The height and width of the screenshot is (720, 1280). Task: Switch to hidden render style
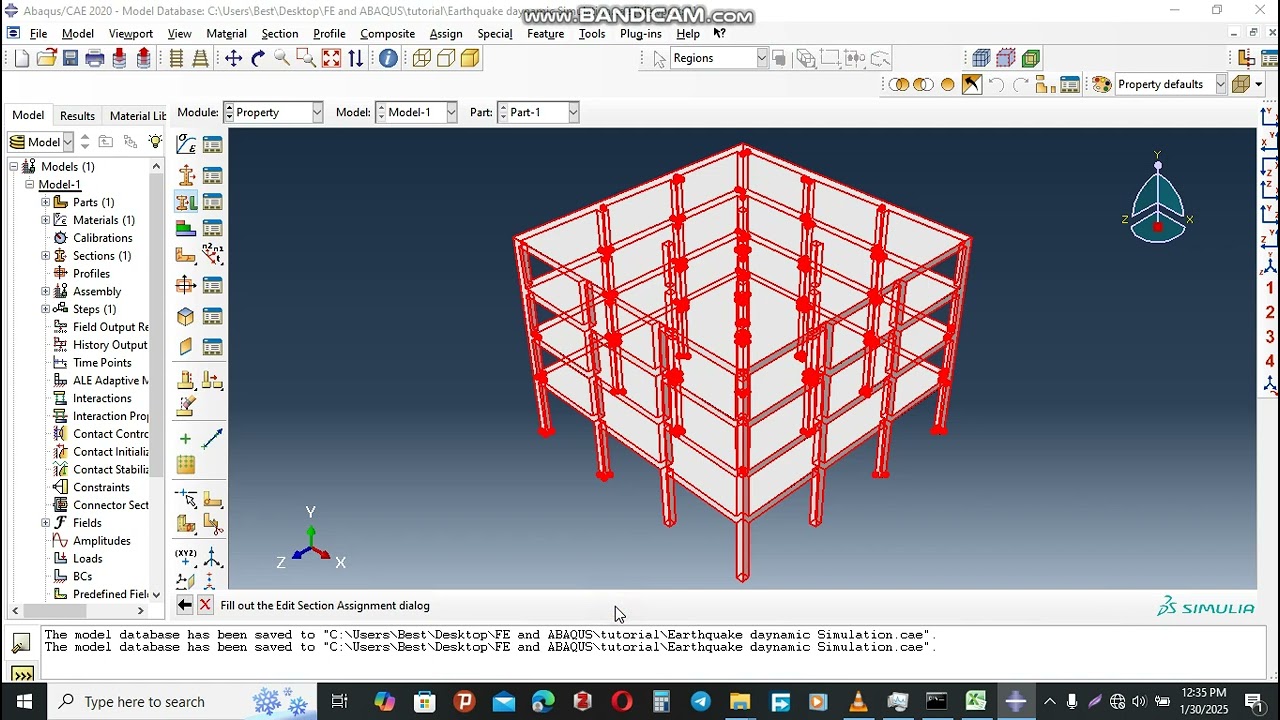(446, 58)
